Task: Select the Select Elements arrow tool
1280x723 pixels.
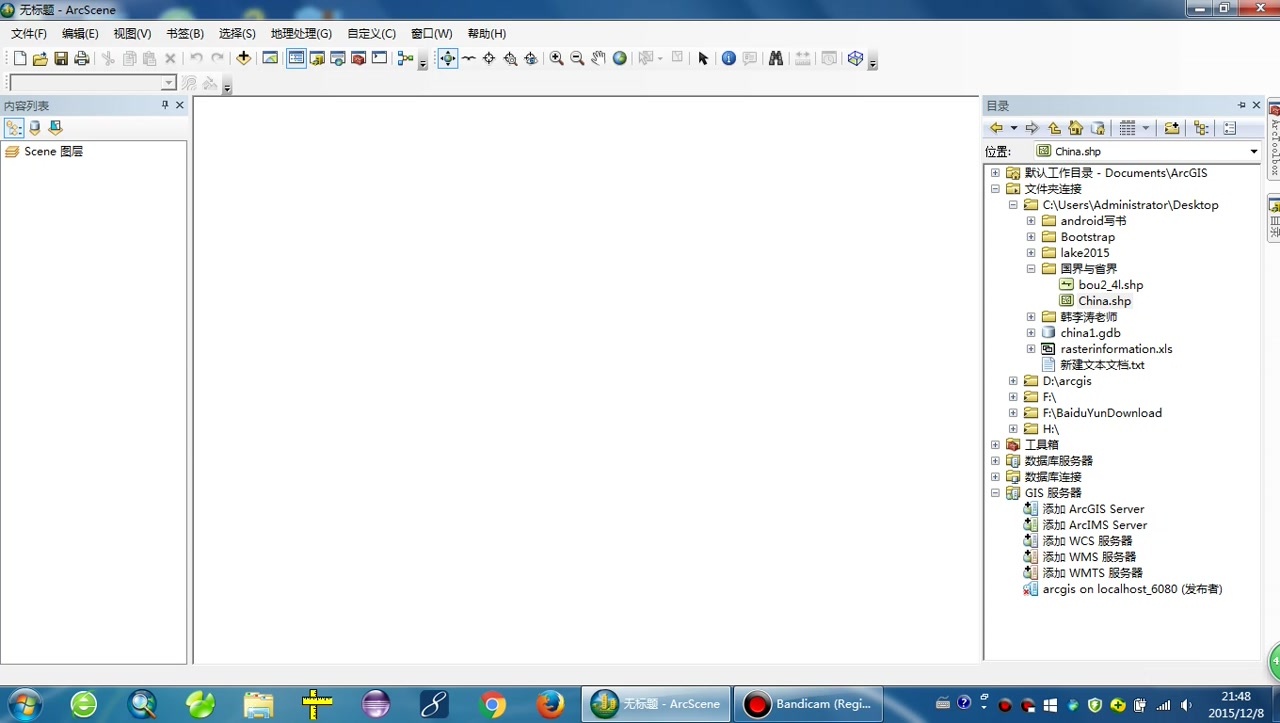Action: click(x=703, y=58)
